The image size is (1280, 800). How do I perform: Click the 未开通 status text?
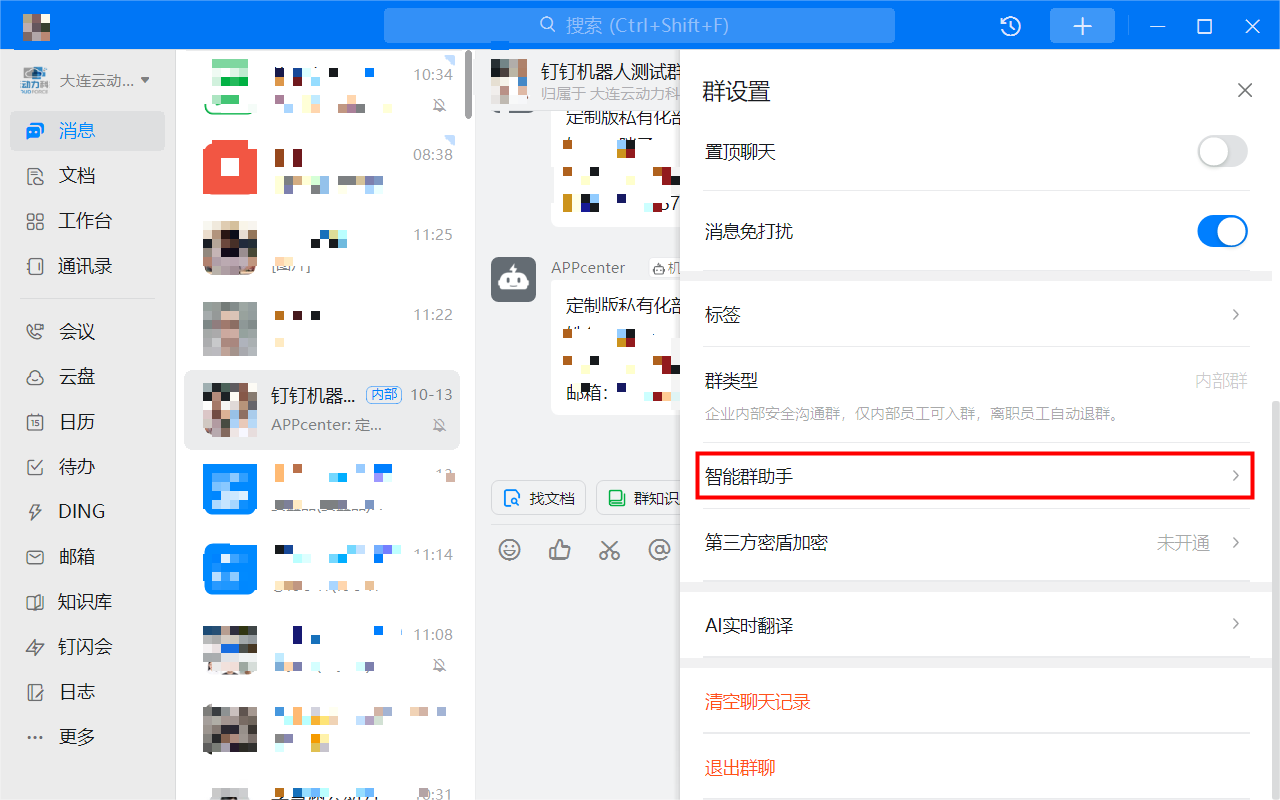tap(1183, 543)
